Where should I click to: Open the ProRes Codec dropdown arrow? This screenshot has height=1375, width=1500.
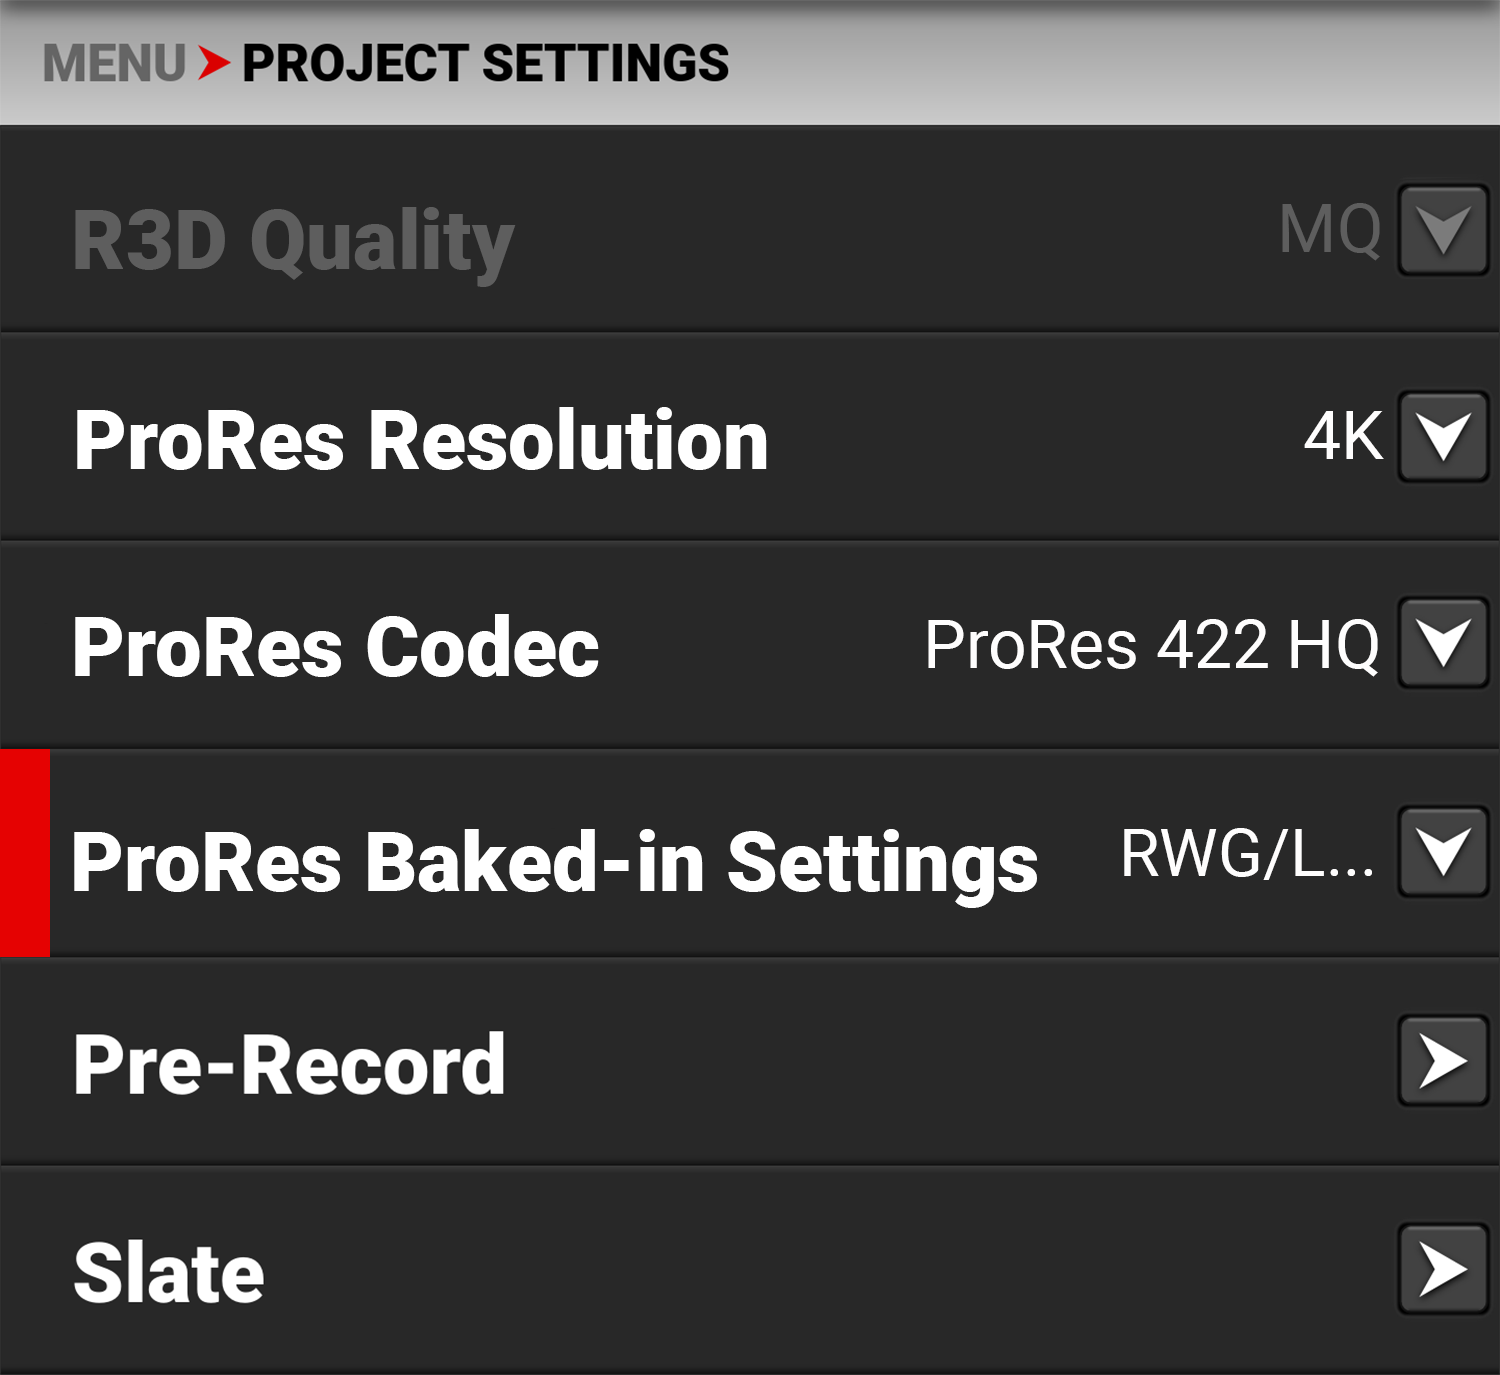point(1443,643)
